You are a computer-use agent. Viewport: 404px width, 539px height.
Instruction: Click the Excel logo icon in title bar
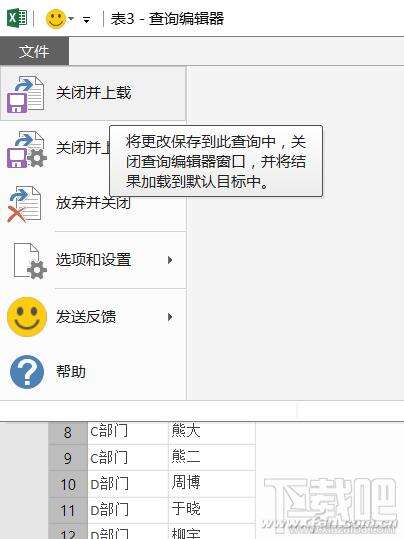[x=17, y=18]
